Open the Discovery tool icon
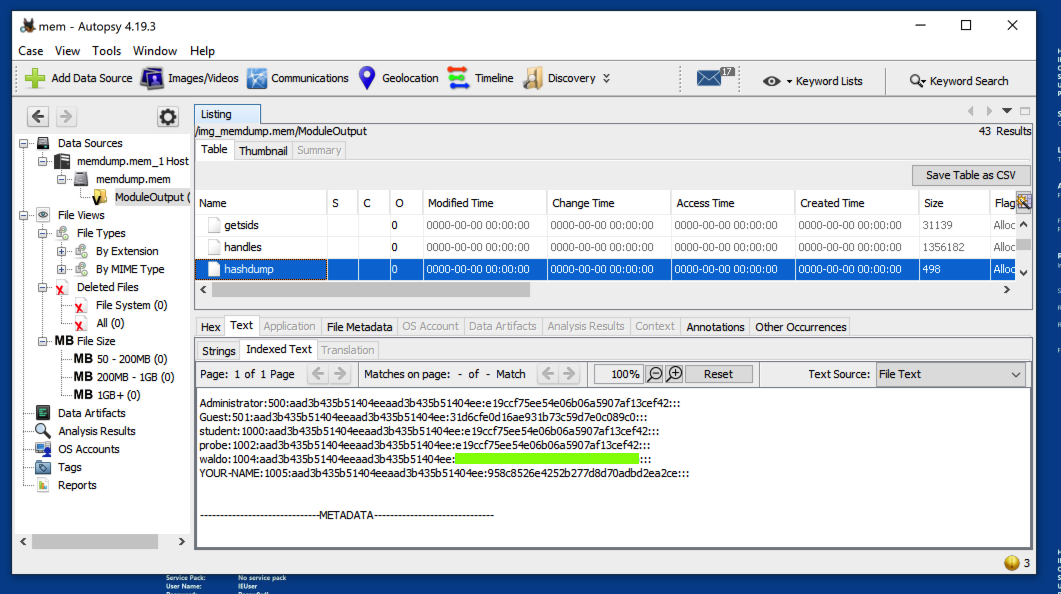Screen dimensions: 1061x594 533,78
